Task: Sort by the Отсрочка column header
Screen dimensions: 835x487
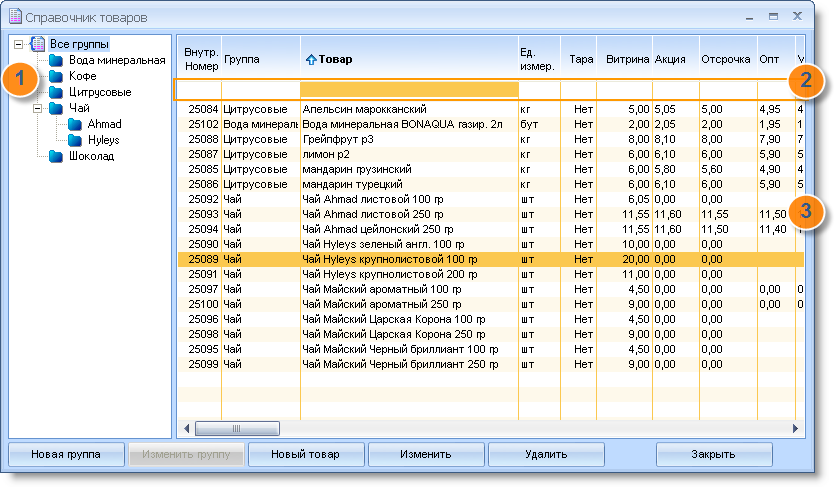Action: (x=727, y=59)
